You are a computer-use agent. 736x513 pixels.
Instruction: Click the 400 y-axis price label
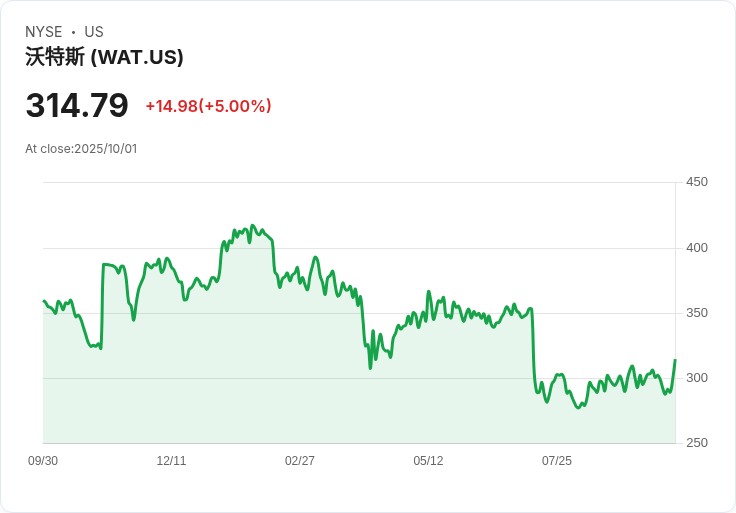click(x=696, y=248)
